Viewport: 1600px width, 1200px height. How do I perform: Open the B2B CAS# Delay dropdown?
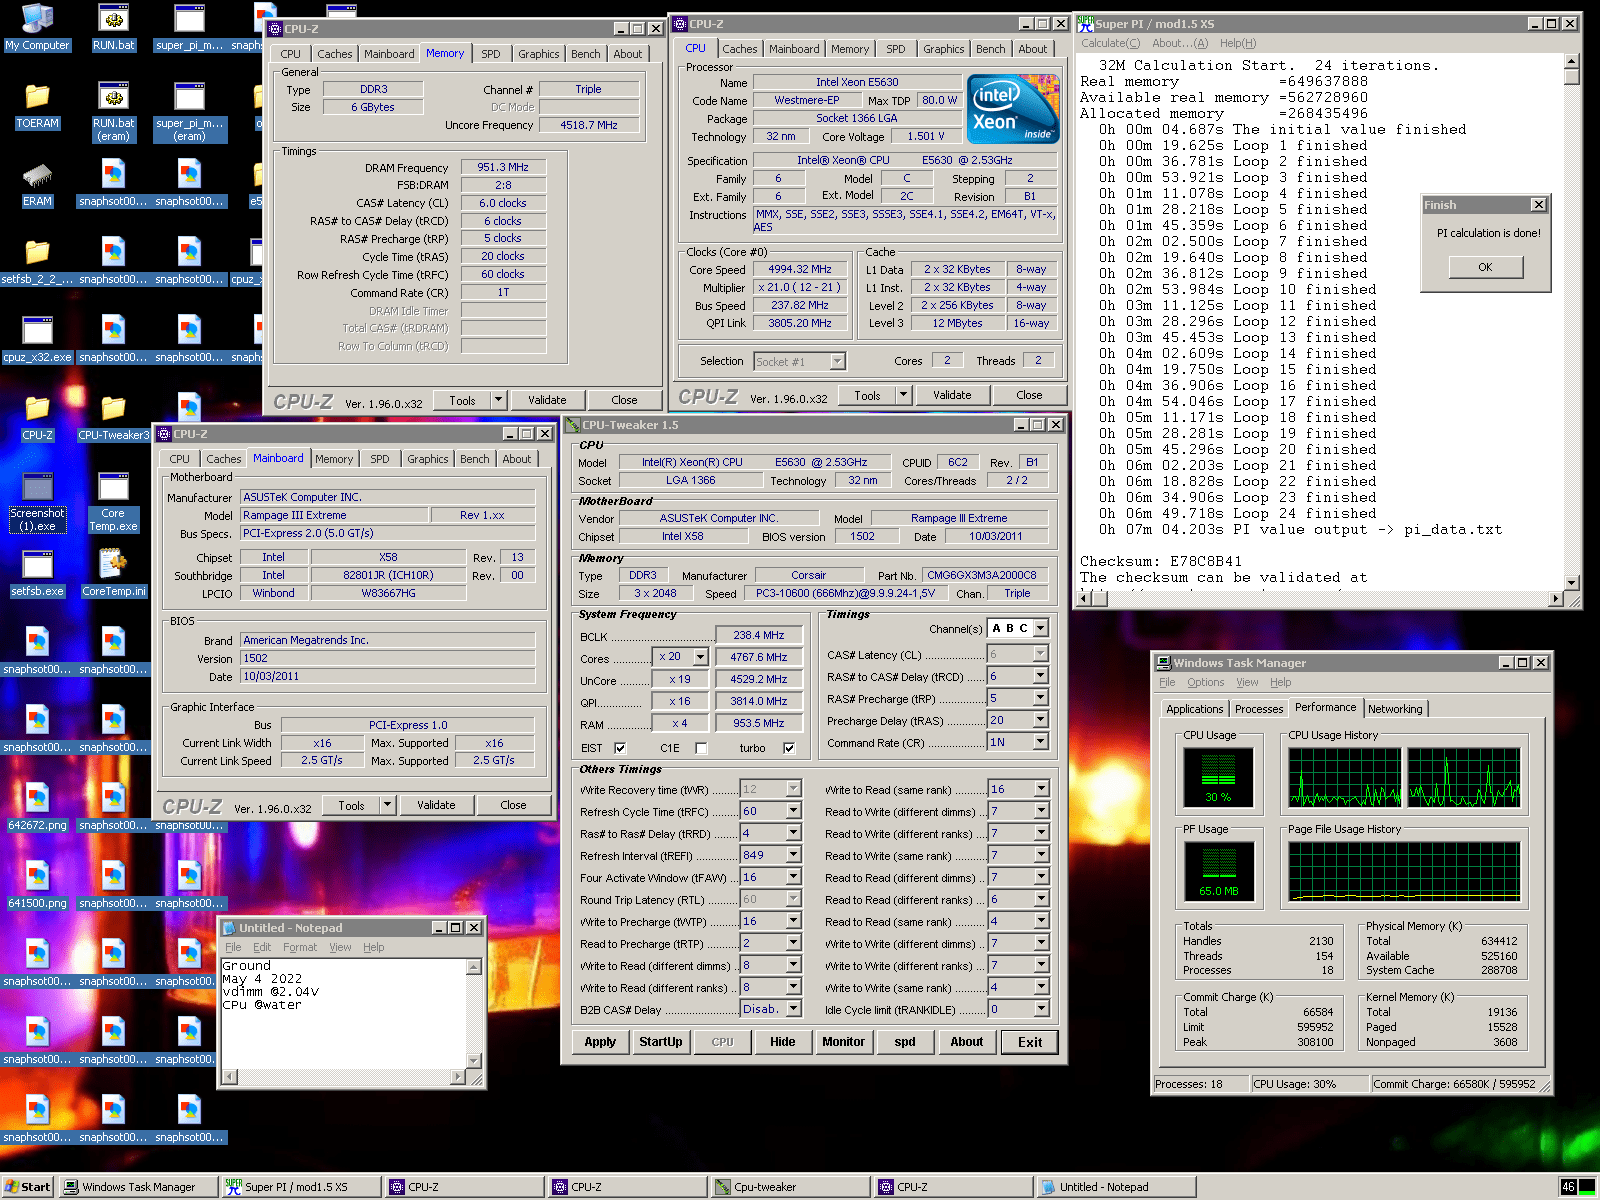[x=793, y=1010]
